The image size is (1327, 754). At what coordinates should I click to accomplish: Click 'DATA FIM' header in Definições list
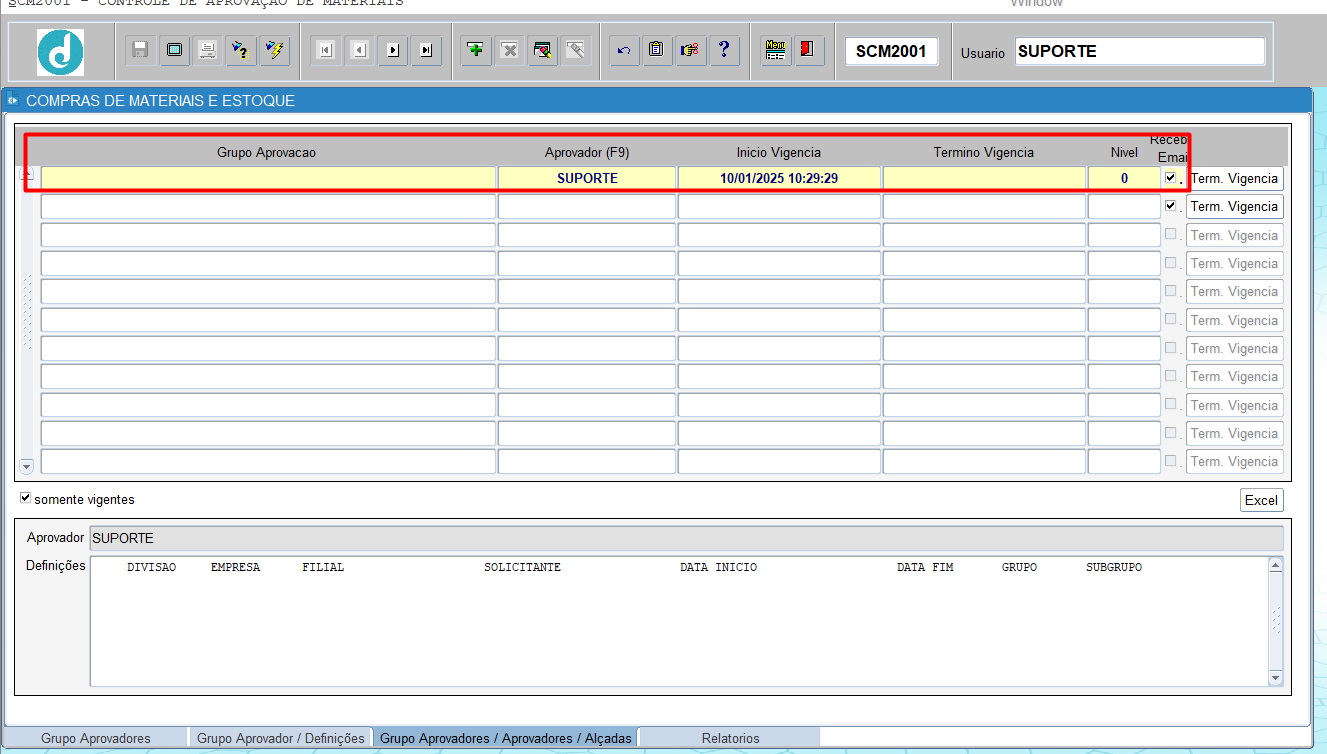(925, 567)
